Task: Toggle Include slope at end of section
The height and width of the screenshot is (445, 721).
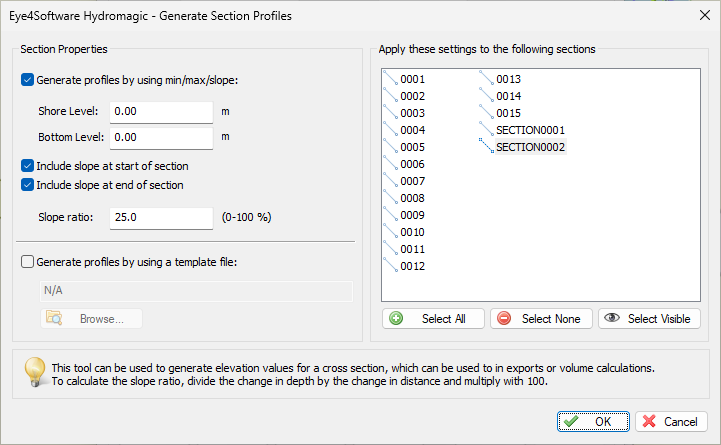Action: click(x=27, y=185)
